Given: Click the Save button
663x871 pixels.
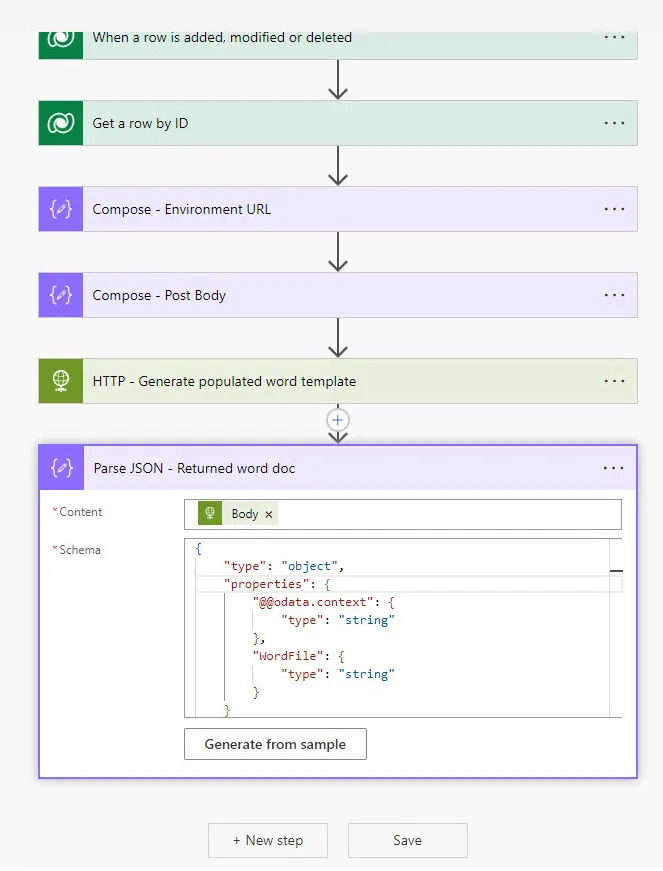Looking at the screenshot, I should click(x=407, y=840).
